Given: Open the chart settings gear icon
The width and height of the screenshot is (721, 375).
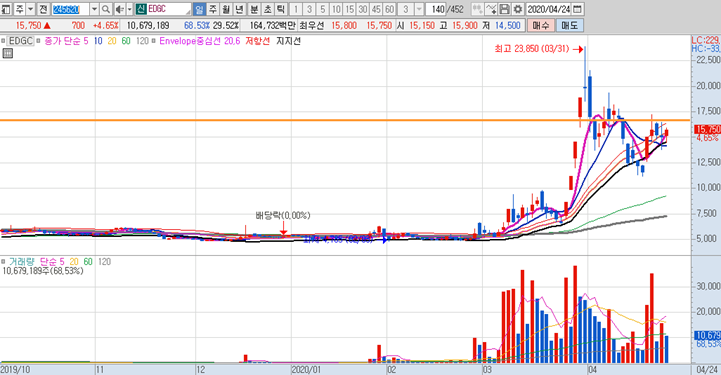Looking at the screenshot, I should coord(518,9).
